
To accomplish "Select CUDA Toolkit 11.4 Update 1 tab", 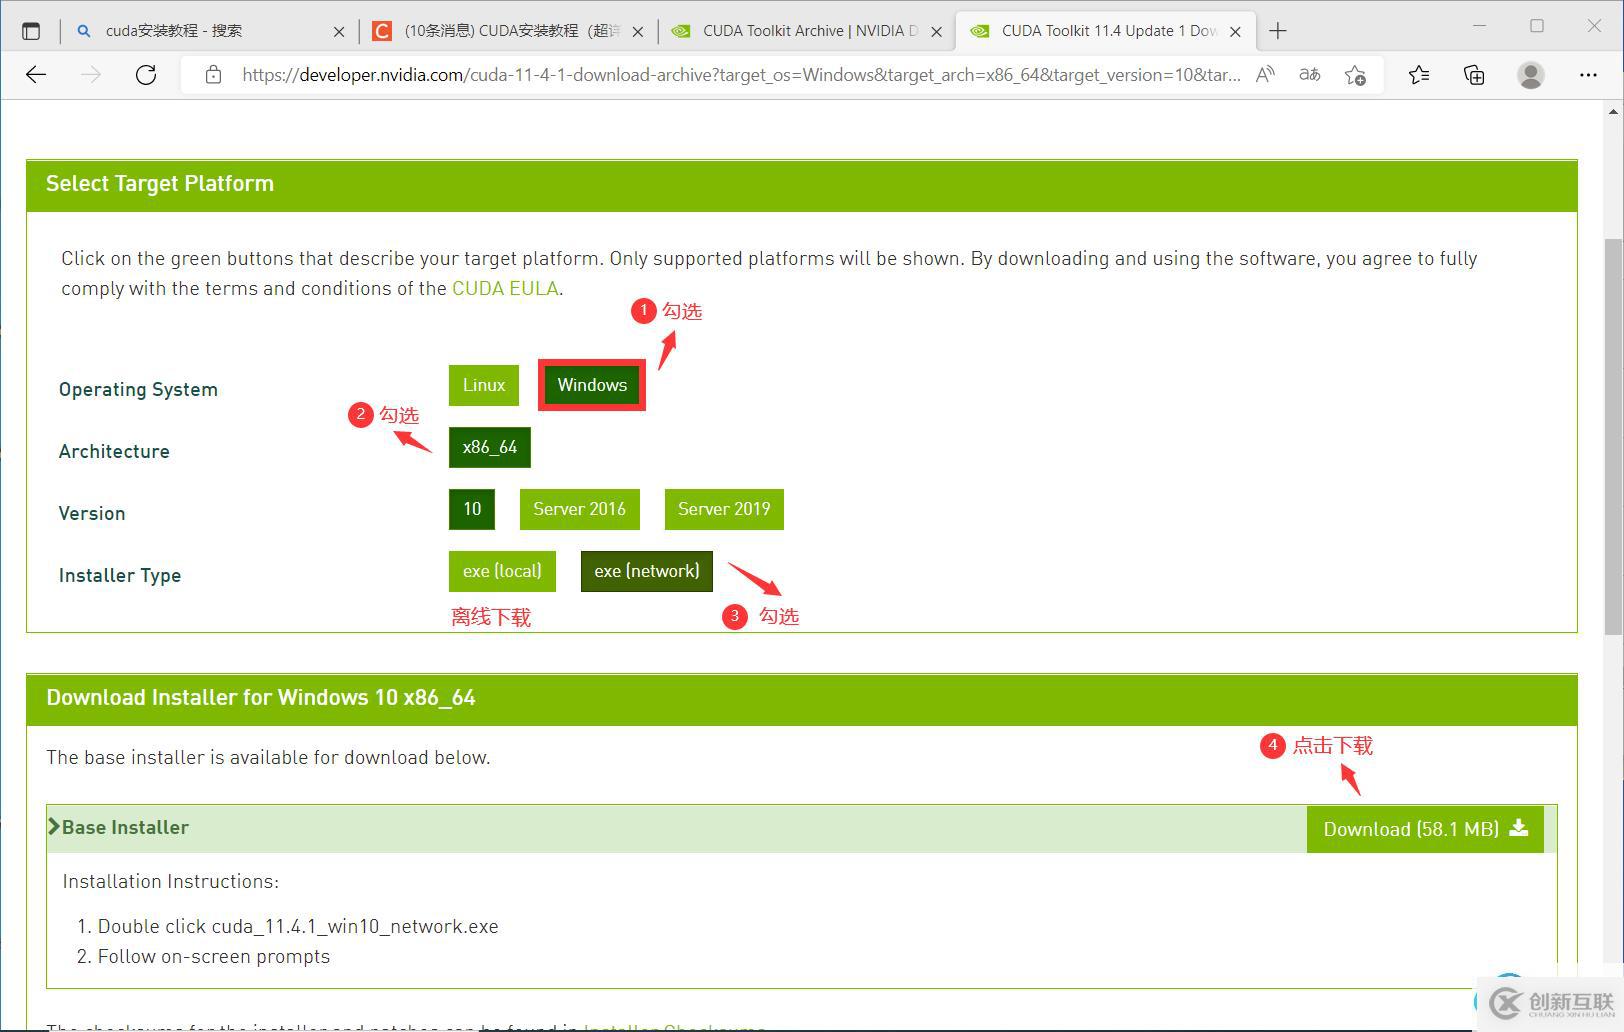I will [x=1105, y=31].
